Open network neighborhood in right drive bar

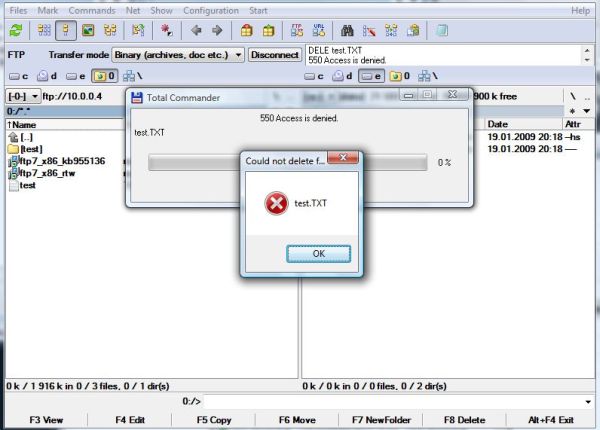pyautogui.click(x=428, y=77)
